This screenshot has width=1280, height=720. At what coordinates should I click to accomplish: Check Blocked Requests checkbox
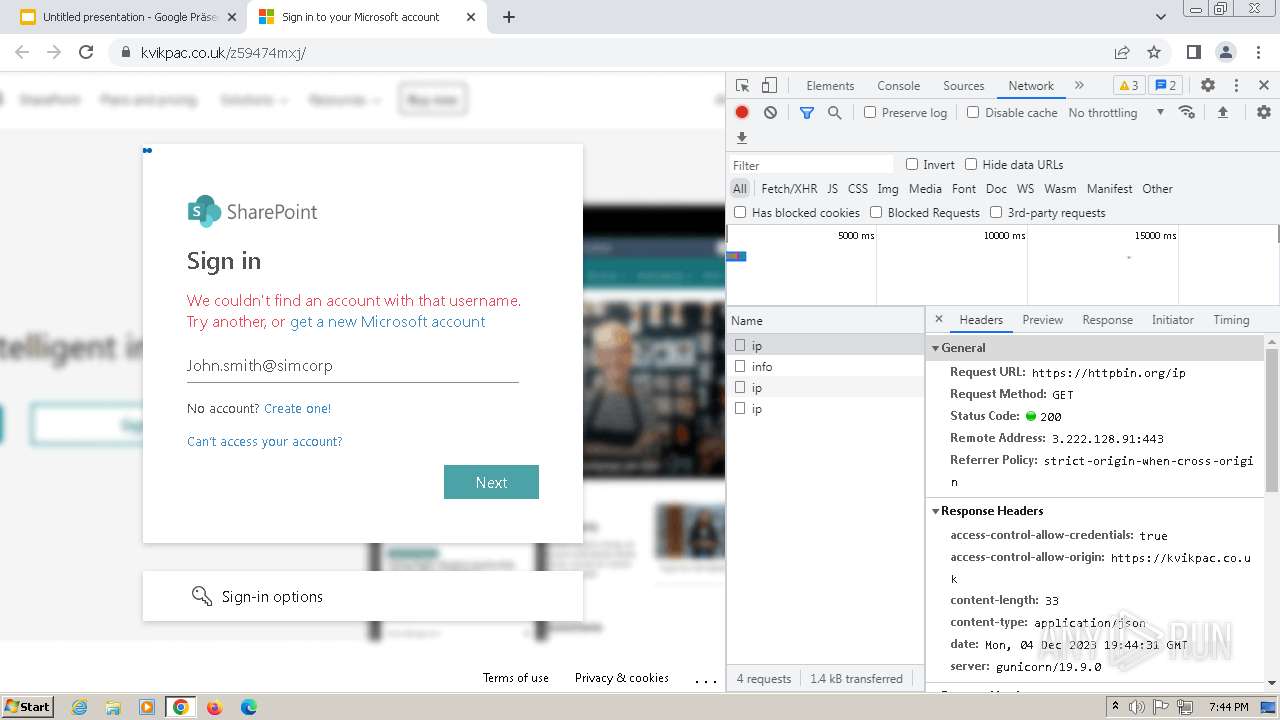(876, 212)
